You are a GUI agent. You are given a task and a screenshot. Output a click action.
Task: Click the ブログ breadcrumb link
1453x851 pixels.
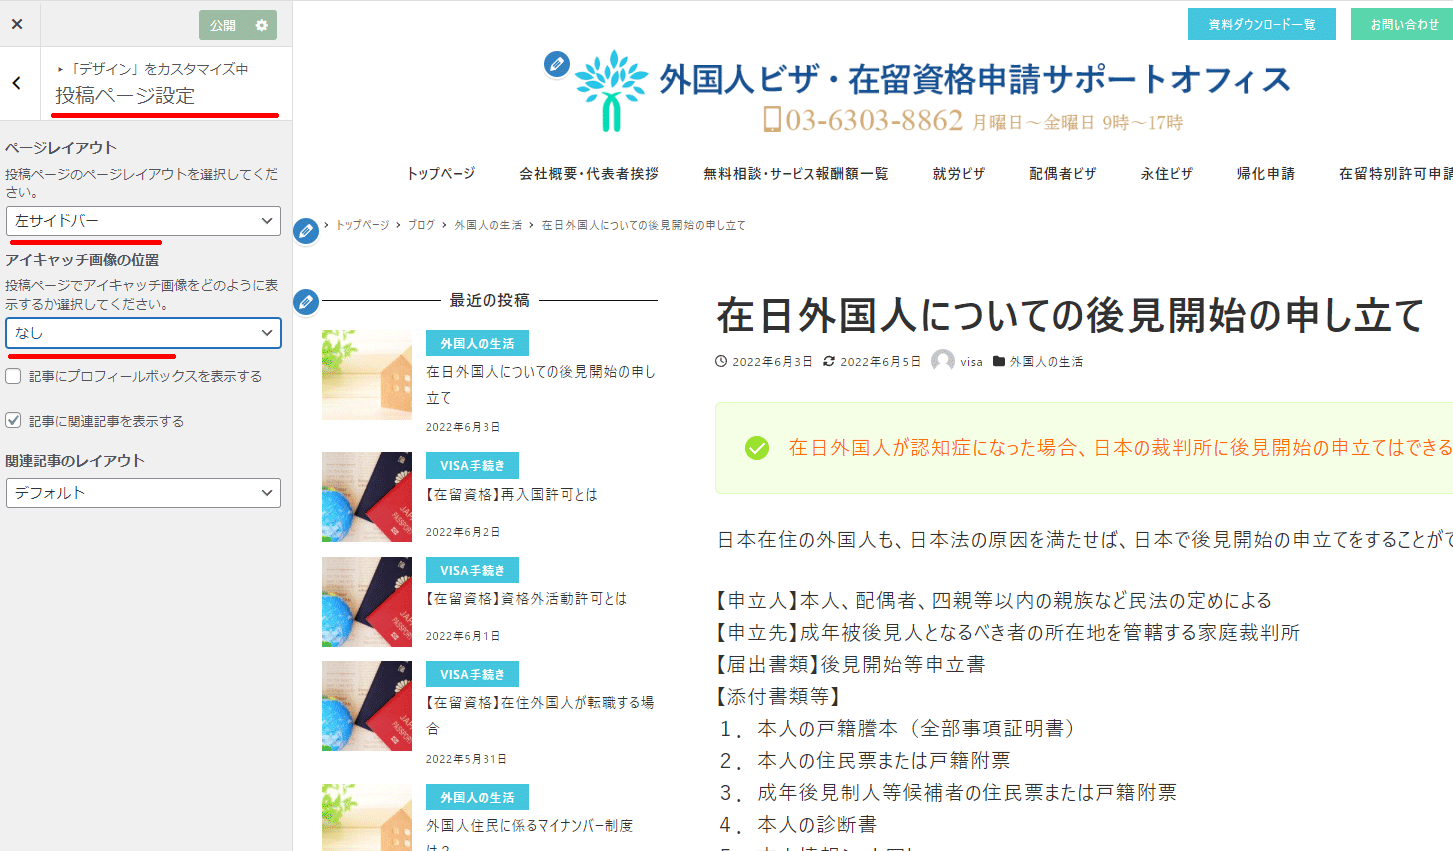point(421,225)
